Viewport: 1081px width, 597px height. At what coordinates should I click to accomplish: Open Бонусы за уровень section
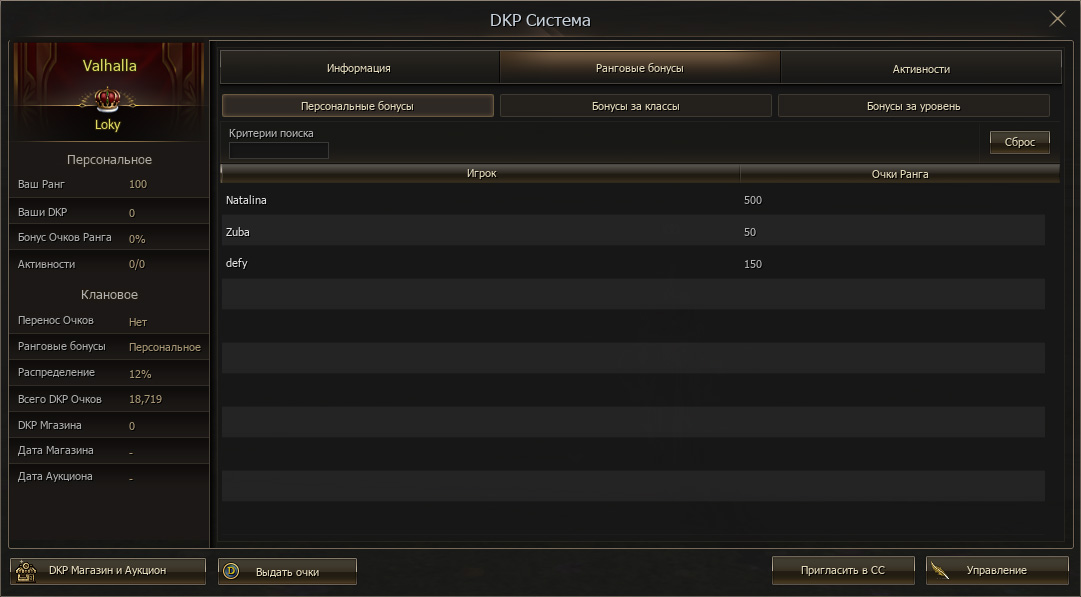pos(913,106)
